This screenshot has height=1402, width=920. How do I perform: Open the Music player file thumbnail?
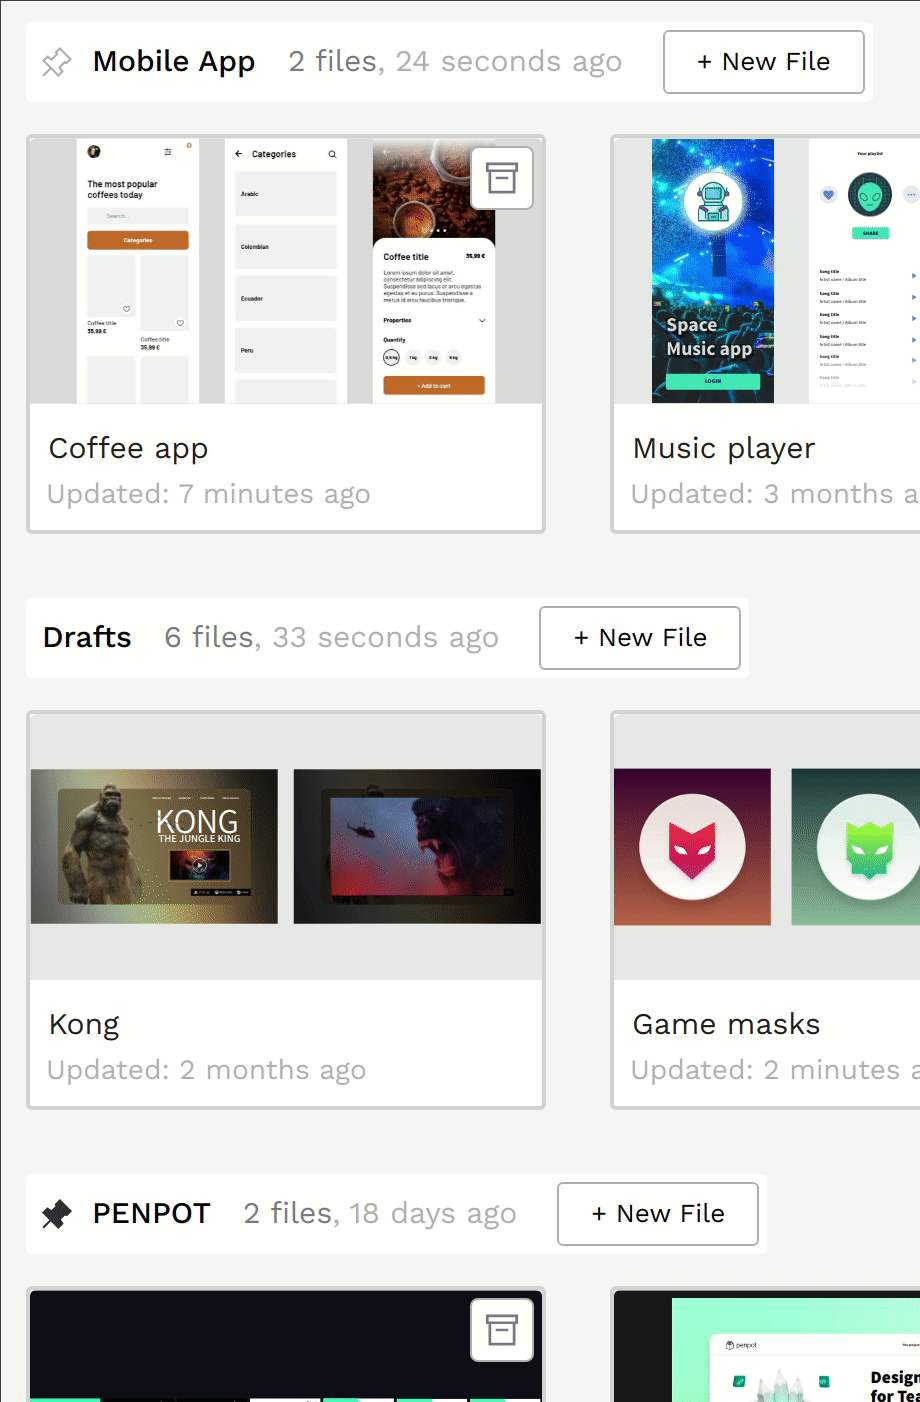[x=766, y=271]
